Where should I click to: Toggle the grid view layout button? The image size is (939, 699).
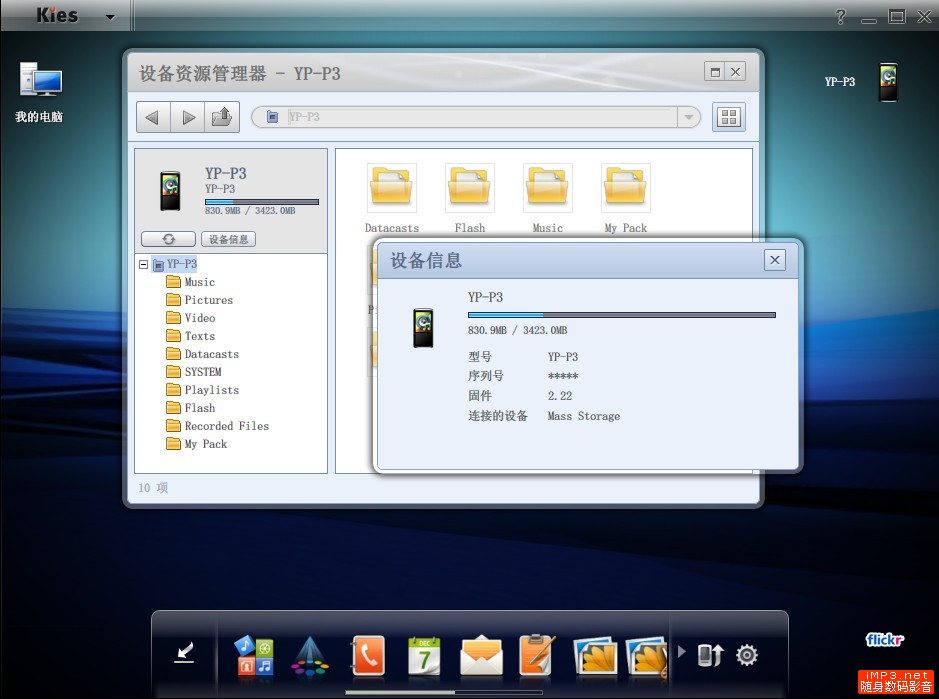point(728,116)
